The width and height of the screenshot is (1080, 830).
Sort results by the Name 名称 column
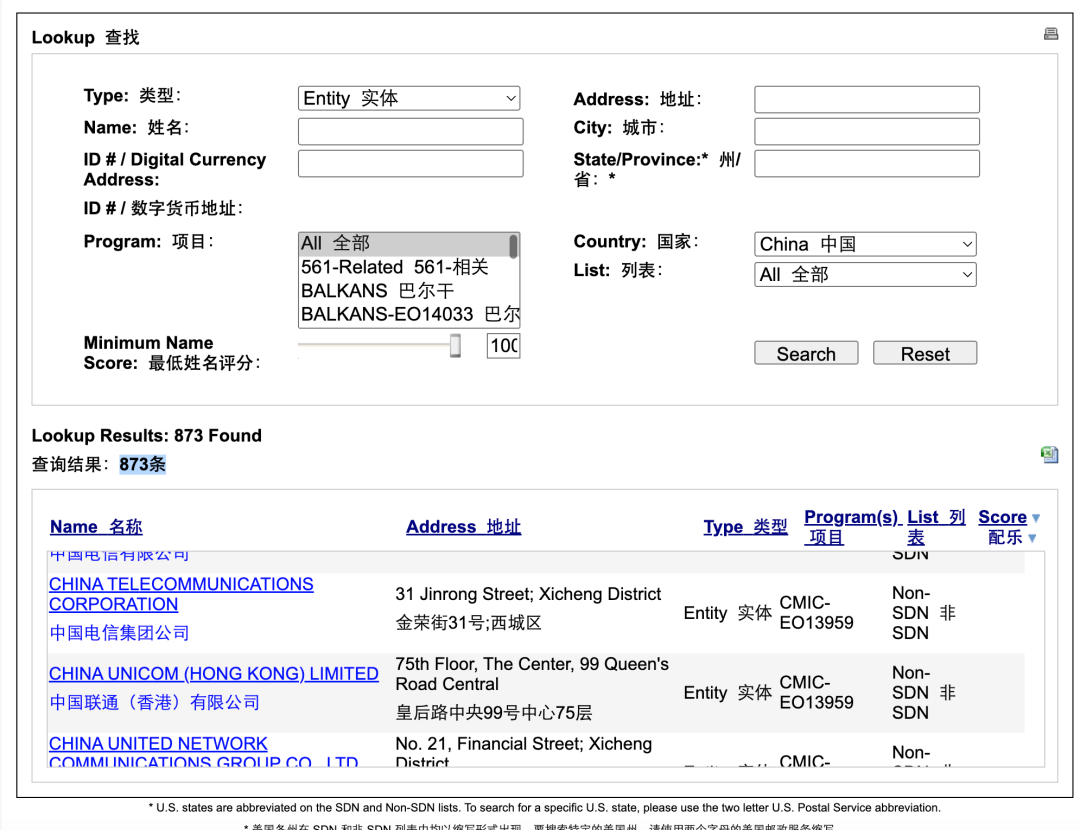pyautogui.click(x=95, y=526)
